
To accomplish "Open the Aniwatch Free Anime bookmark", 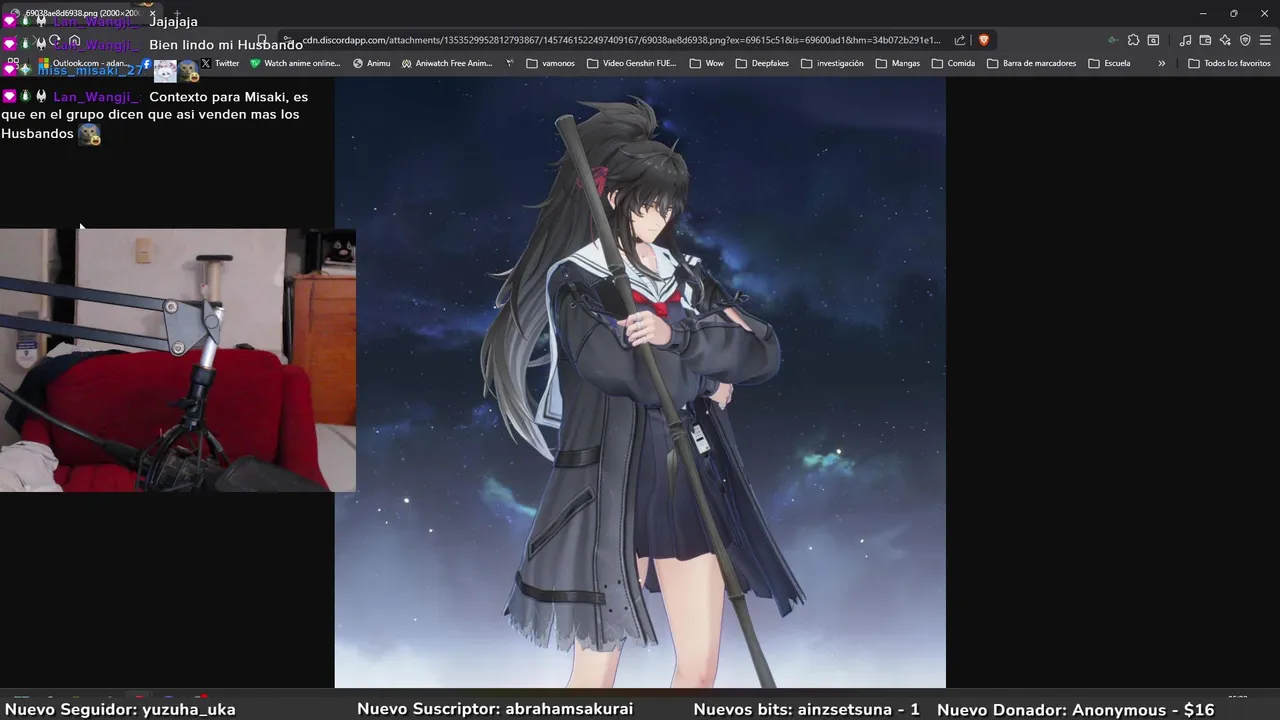I will (447, 63).
